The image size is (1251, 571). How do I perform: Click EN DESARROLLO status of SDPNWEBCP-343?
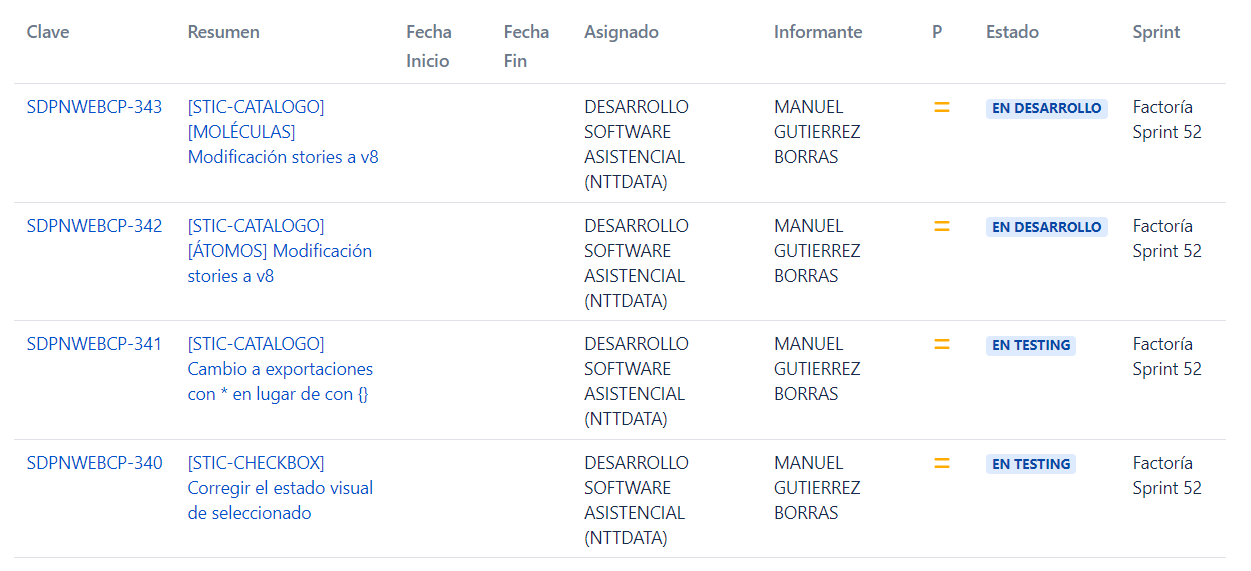point(1046,108)
